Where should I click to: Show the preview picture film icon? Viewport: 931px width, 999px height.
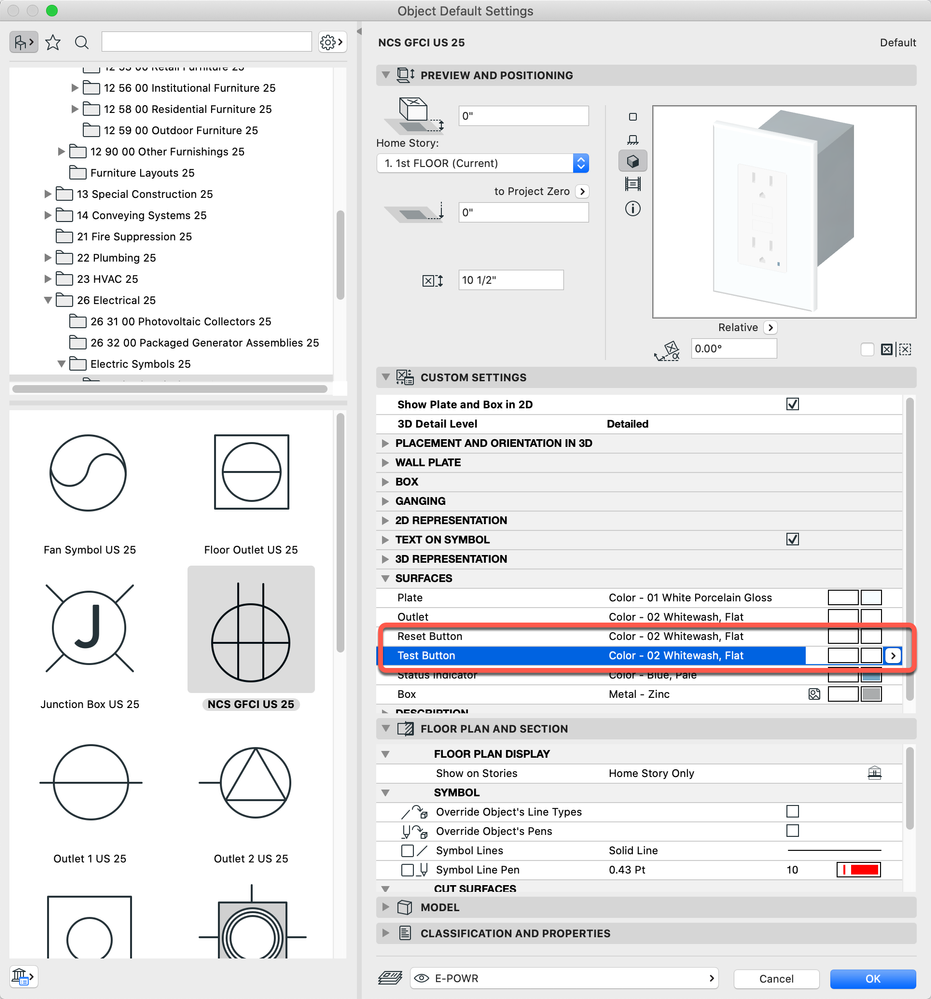pyautogui.click(x=633, y=185)
